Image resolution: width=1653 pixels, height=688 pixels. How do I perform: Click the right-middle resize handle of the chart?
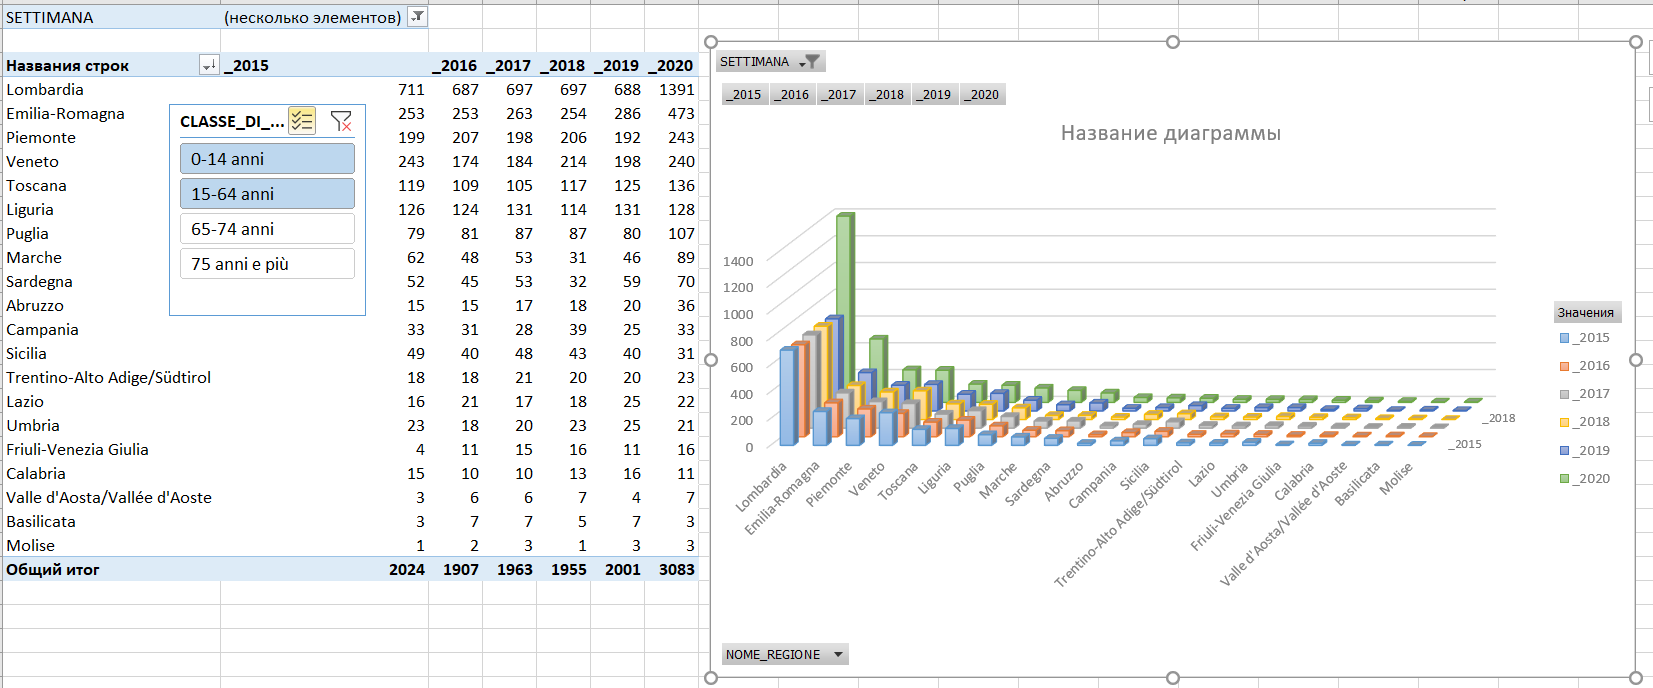(x=1636, y=360)
